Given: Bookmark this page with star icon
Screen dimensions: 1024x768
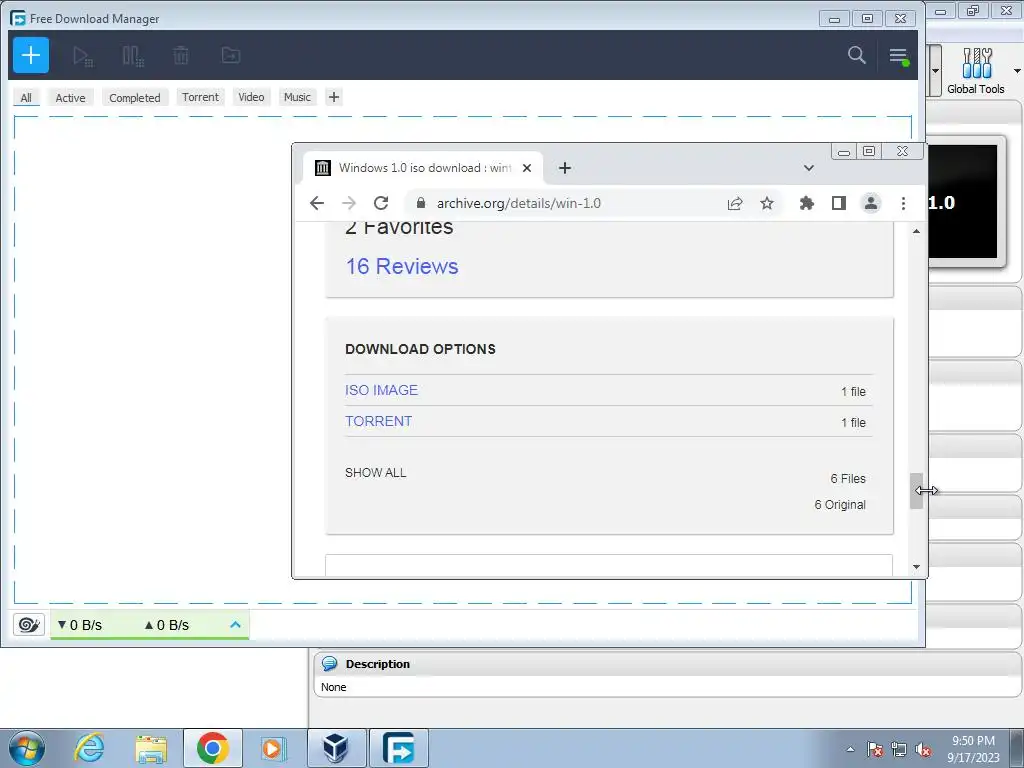Looking at the screenshot, I should (767, 203).
